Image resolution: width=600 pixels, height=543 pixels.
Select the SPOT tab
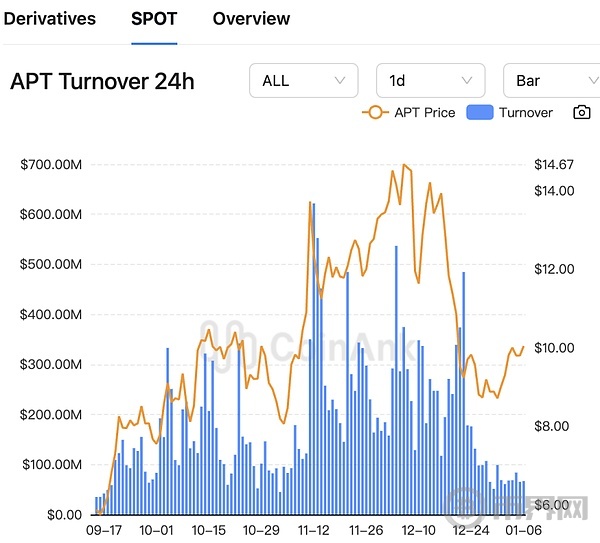[154, 19]
